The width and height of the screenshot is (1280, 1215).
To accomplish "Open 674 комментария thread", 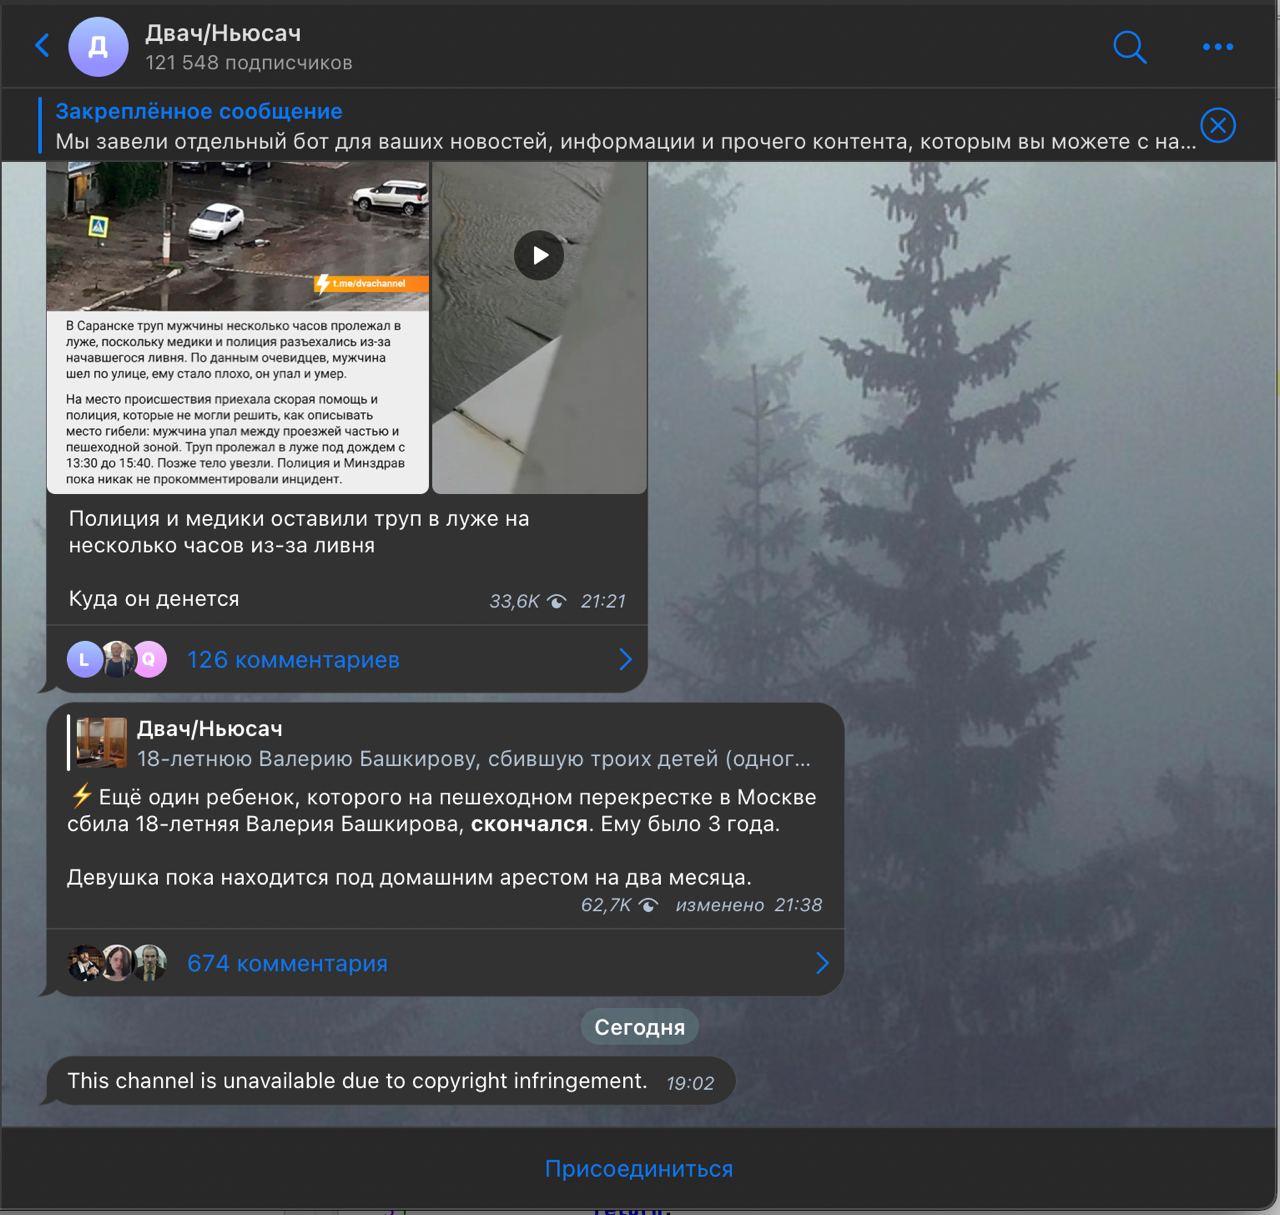I will [x=287, y=963].
